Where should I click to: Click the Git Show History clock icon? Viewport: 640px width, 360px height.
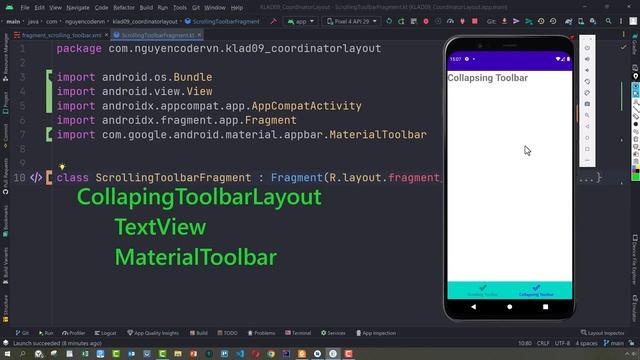coord(541,21)
